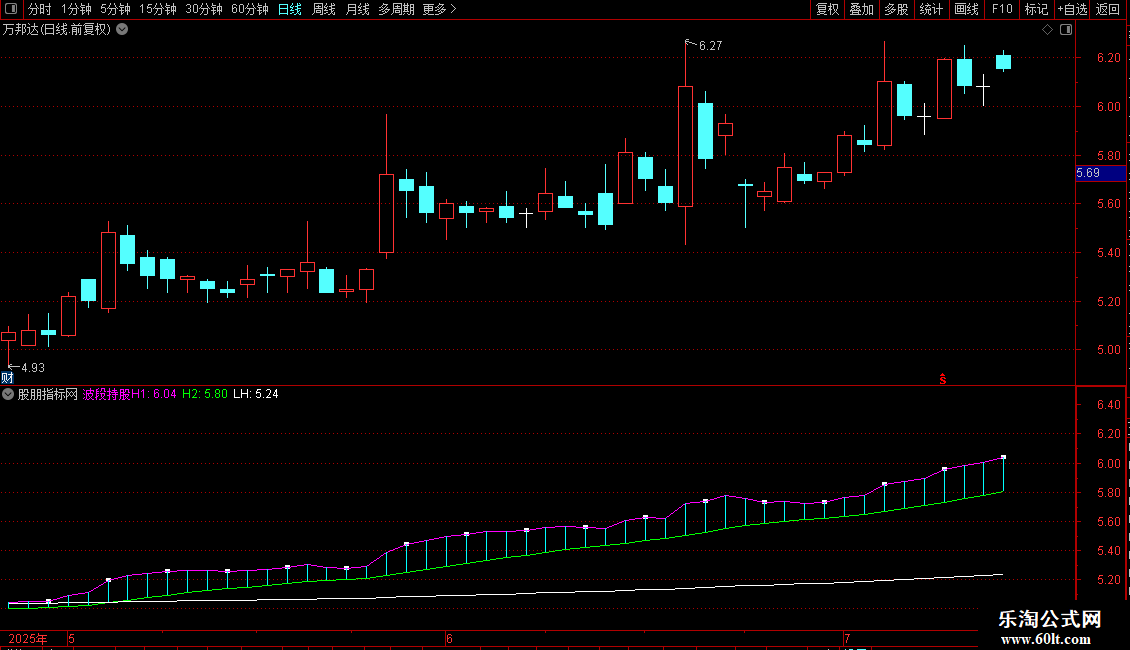
Task: Select the 30分钟 period
Action: (203, 9)
